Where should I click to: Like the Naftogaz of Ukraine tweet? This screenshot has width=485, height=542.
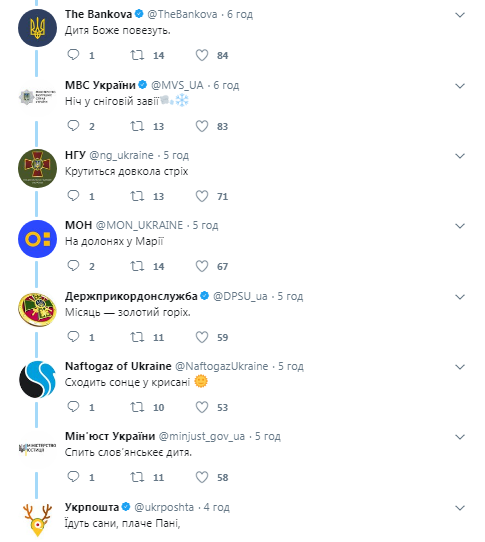[202, 407]
